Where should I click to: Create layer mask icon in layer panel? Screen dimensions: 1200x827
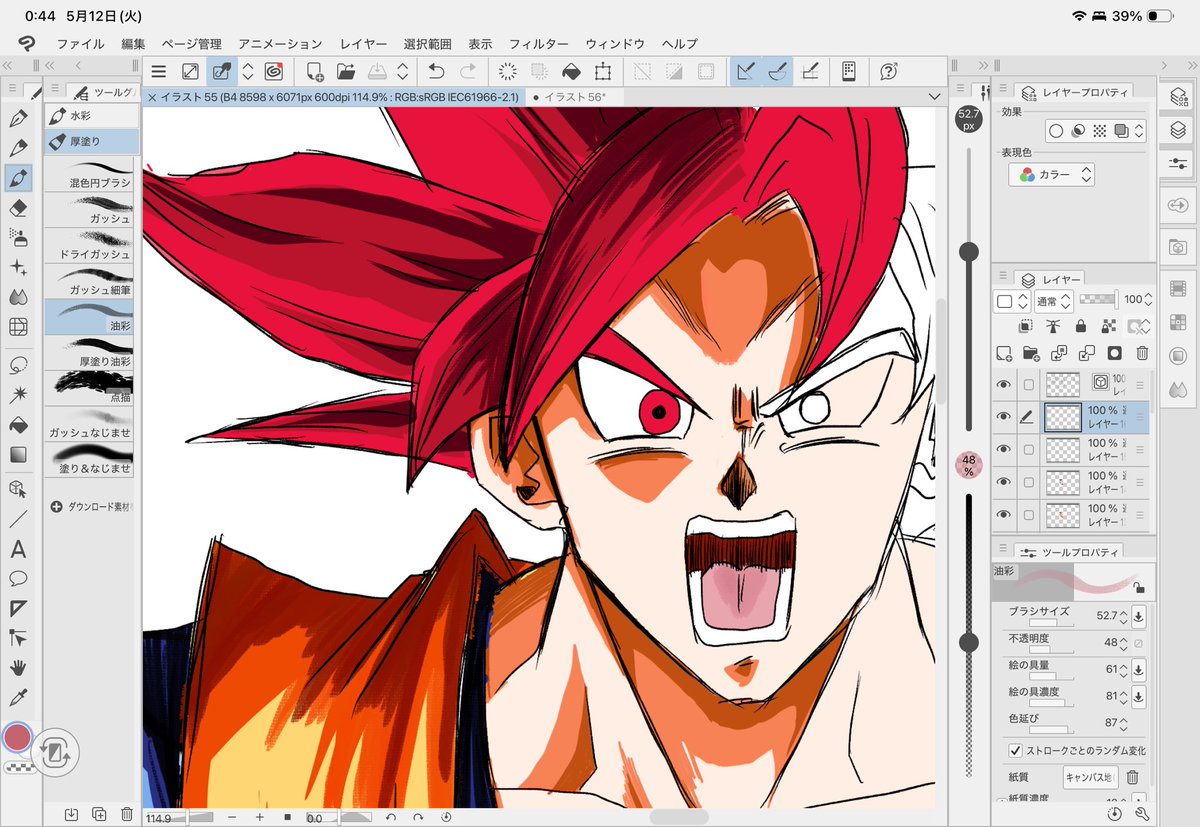[x=1114, y=353]
